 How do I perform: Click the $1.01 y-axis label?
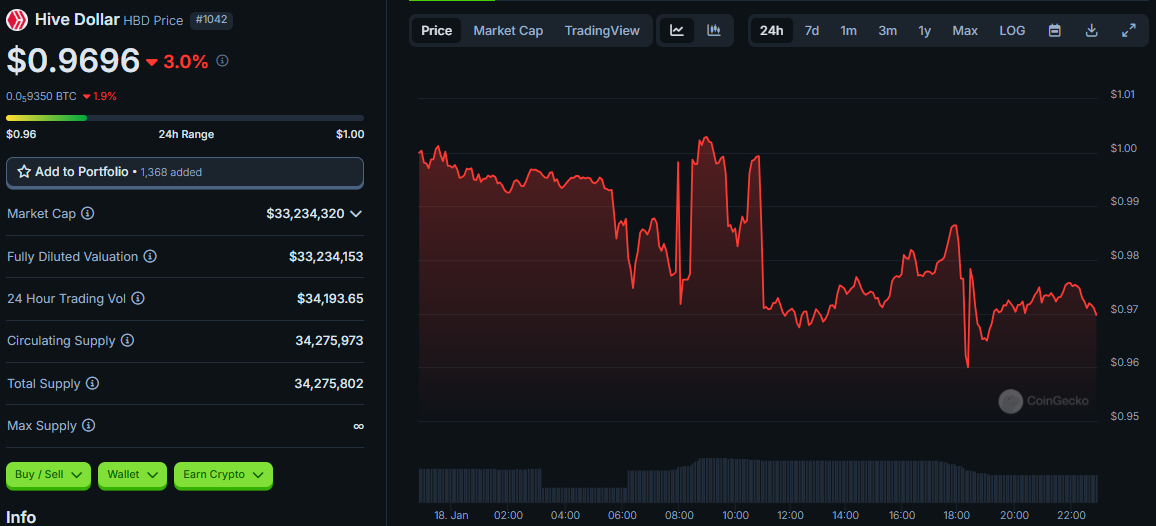coord(1124,94)
